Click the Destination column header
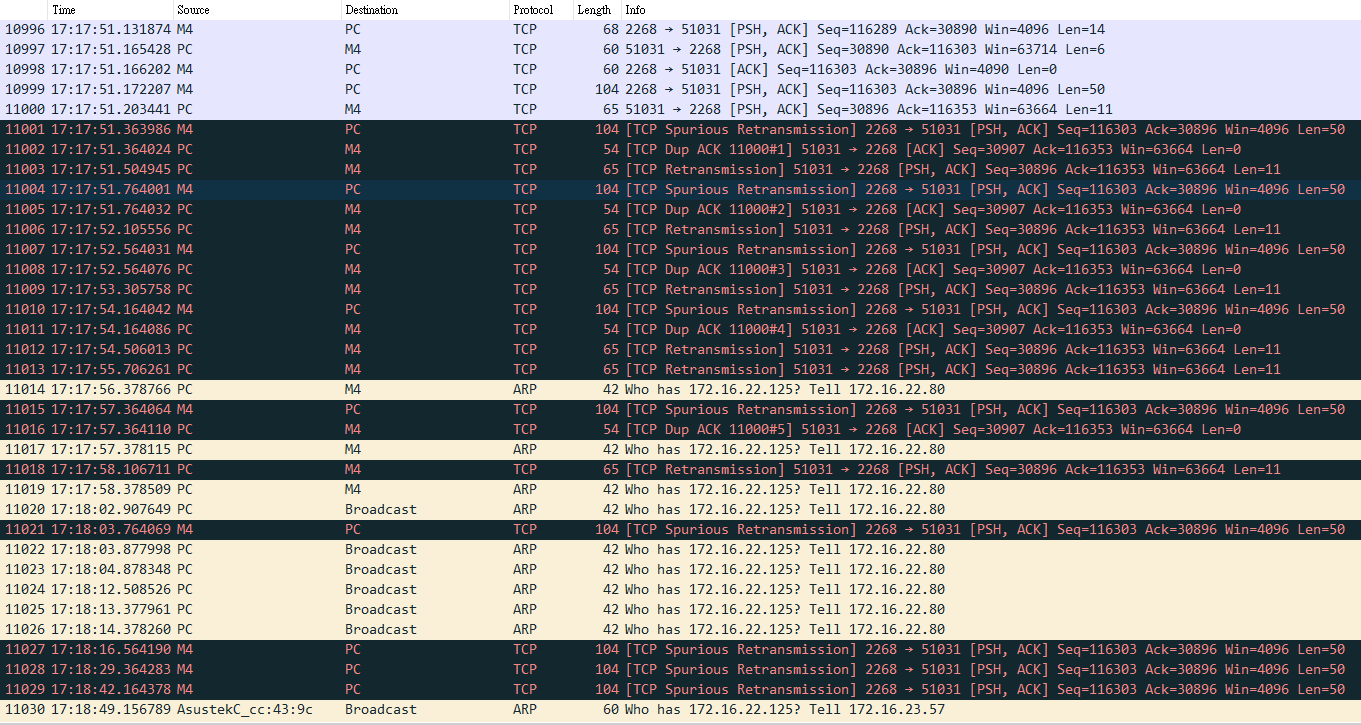This screenshot has height=725, width=1361. click(425, 10)
